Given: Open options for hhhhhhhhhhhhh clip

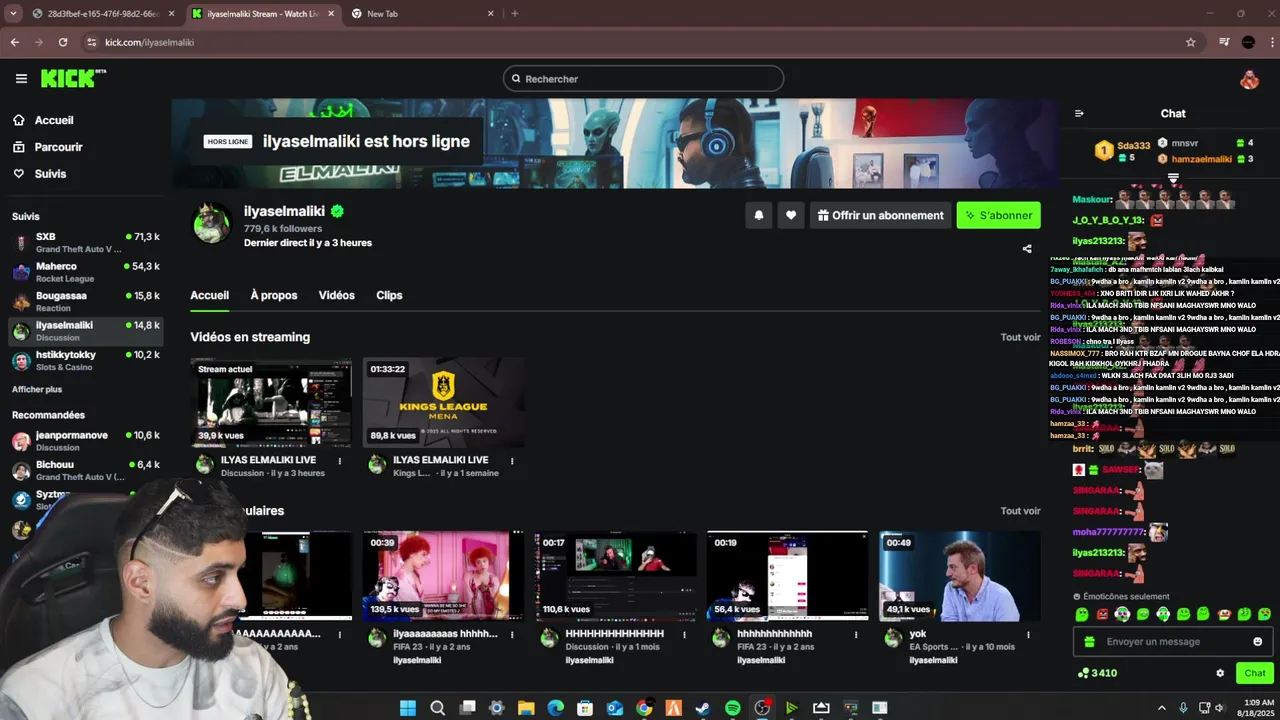Looking at the screenshot, I should pos(856,634).
